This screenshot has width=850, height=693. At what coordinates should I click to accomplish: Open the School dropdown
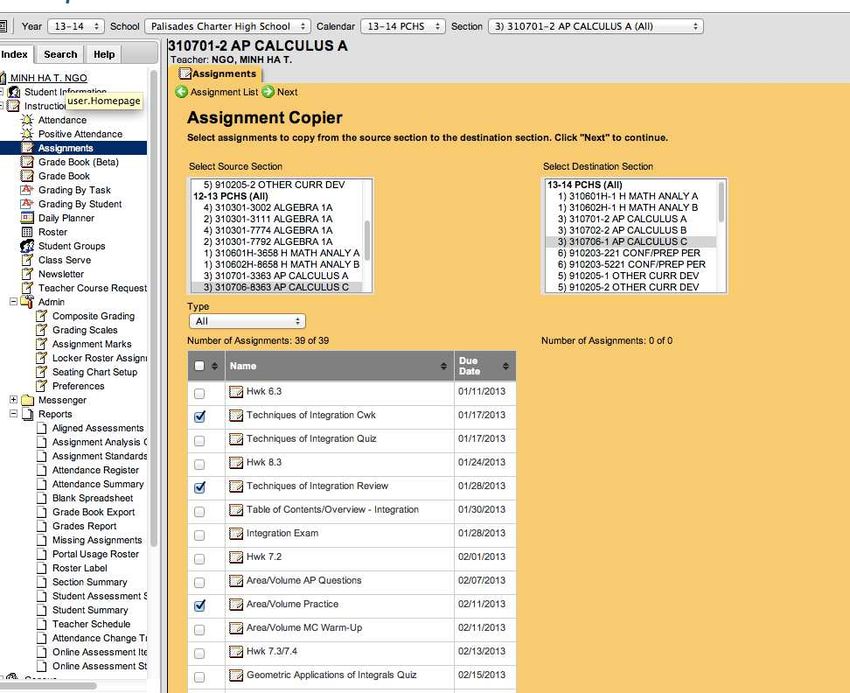228,26
